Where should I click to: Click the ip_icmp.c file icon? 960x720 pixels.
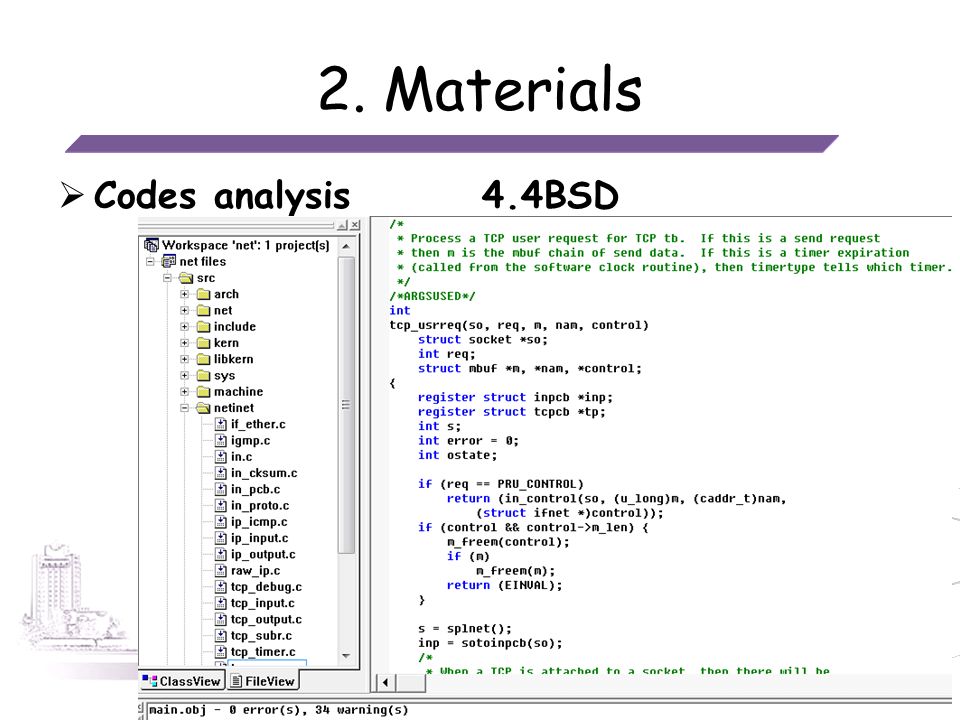coord(221,522)
